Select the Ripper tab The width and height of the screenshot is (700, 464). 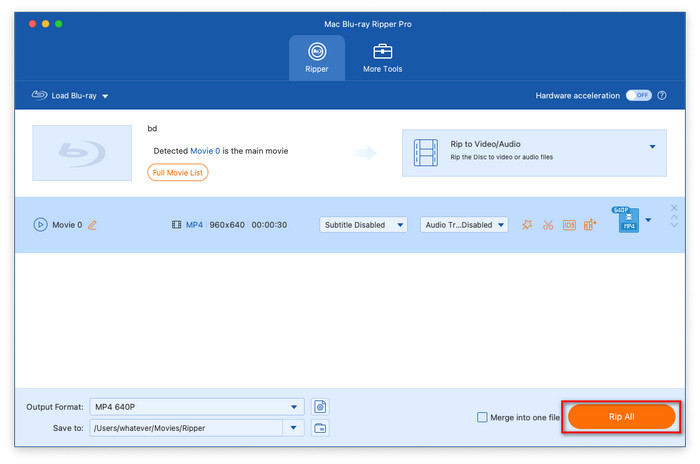[317, 58]
